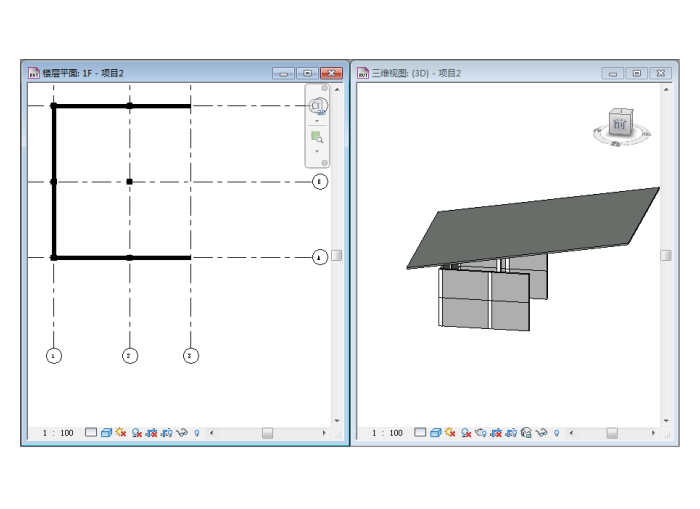Screen dimensions: 700x509
Task: Click the horizontal scrollbar thumb in the floor plan view
Action: 267,433
